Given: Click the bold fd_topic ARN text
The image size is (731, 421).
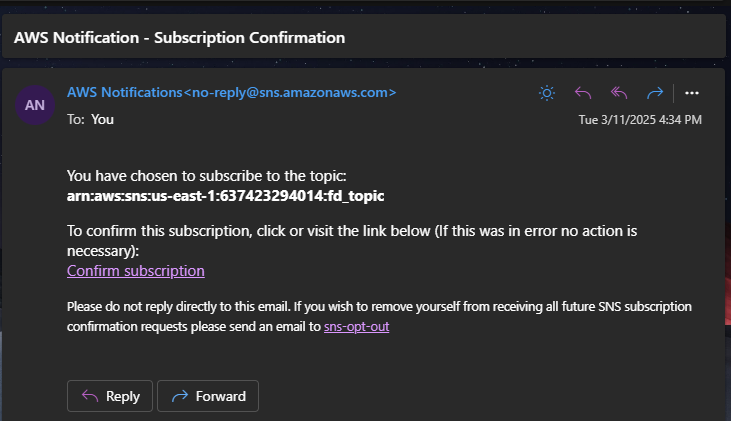Looking at the screenshot, I should pos(226,196).
